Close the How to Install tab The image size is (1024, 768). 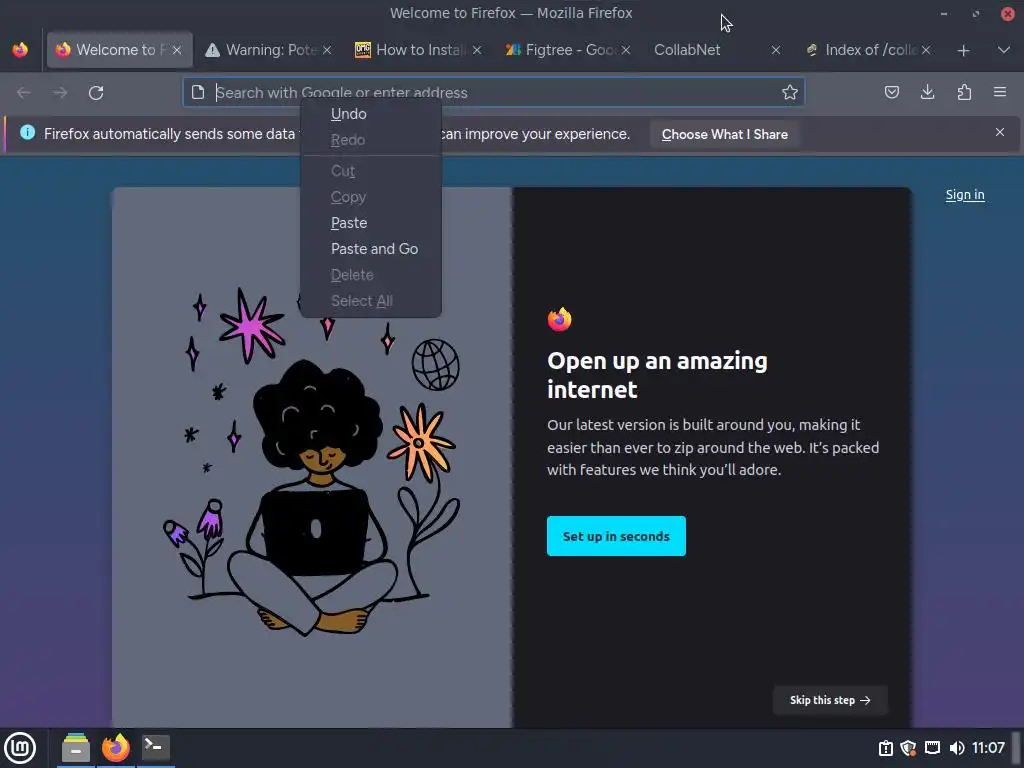click(x=477, y=50)
